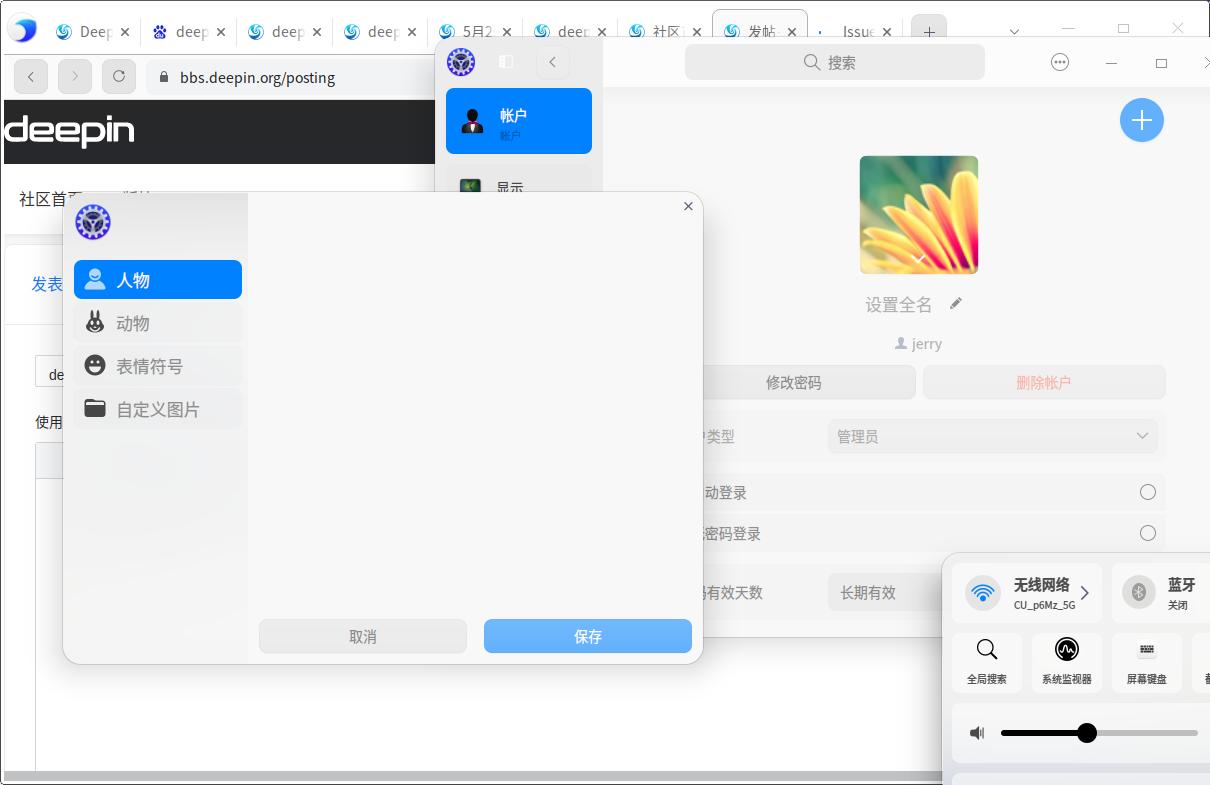The image size is (1210, 785).
Task: Open the 自定义图片 custom image category
Action: click(x=157, y=408)
